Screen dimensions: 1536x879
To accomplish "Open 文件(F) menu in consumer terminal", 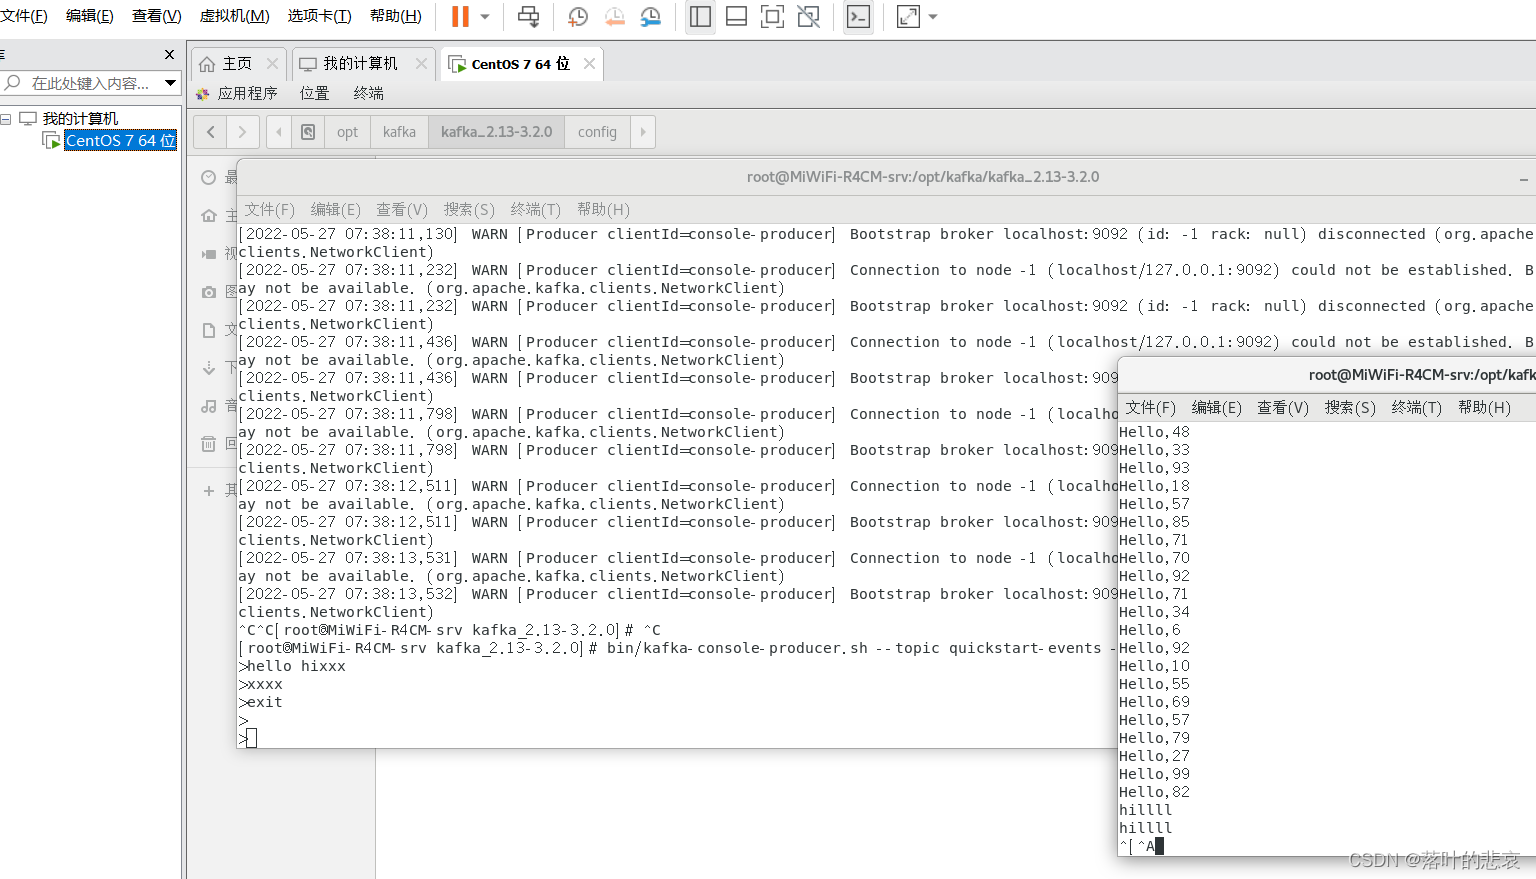I will [1150, 407].
